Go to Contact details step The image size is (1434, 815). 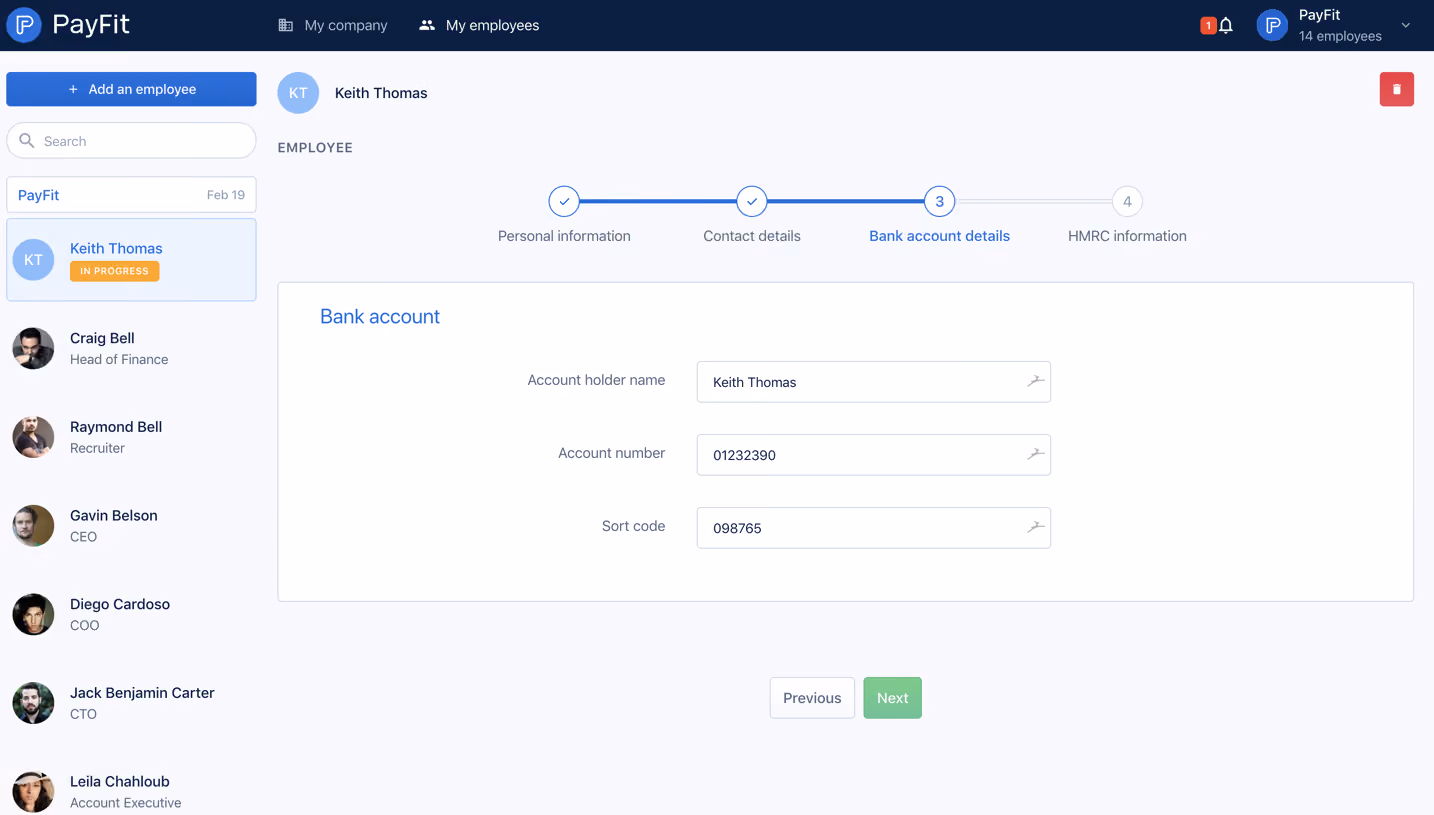coord(752,217)
